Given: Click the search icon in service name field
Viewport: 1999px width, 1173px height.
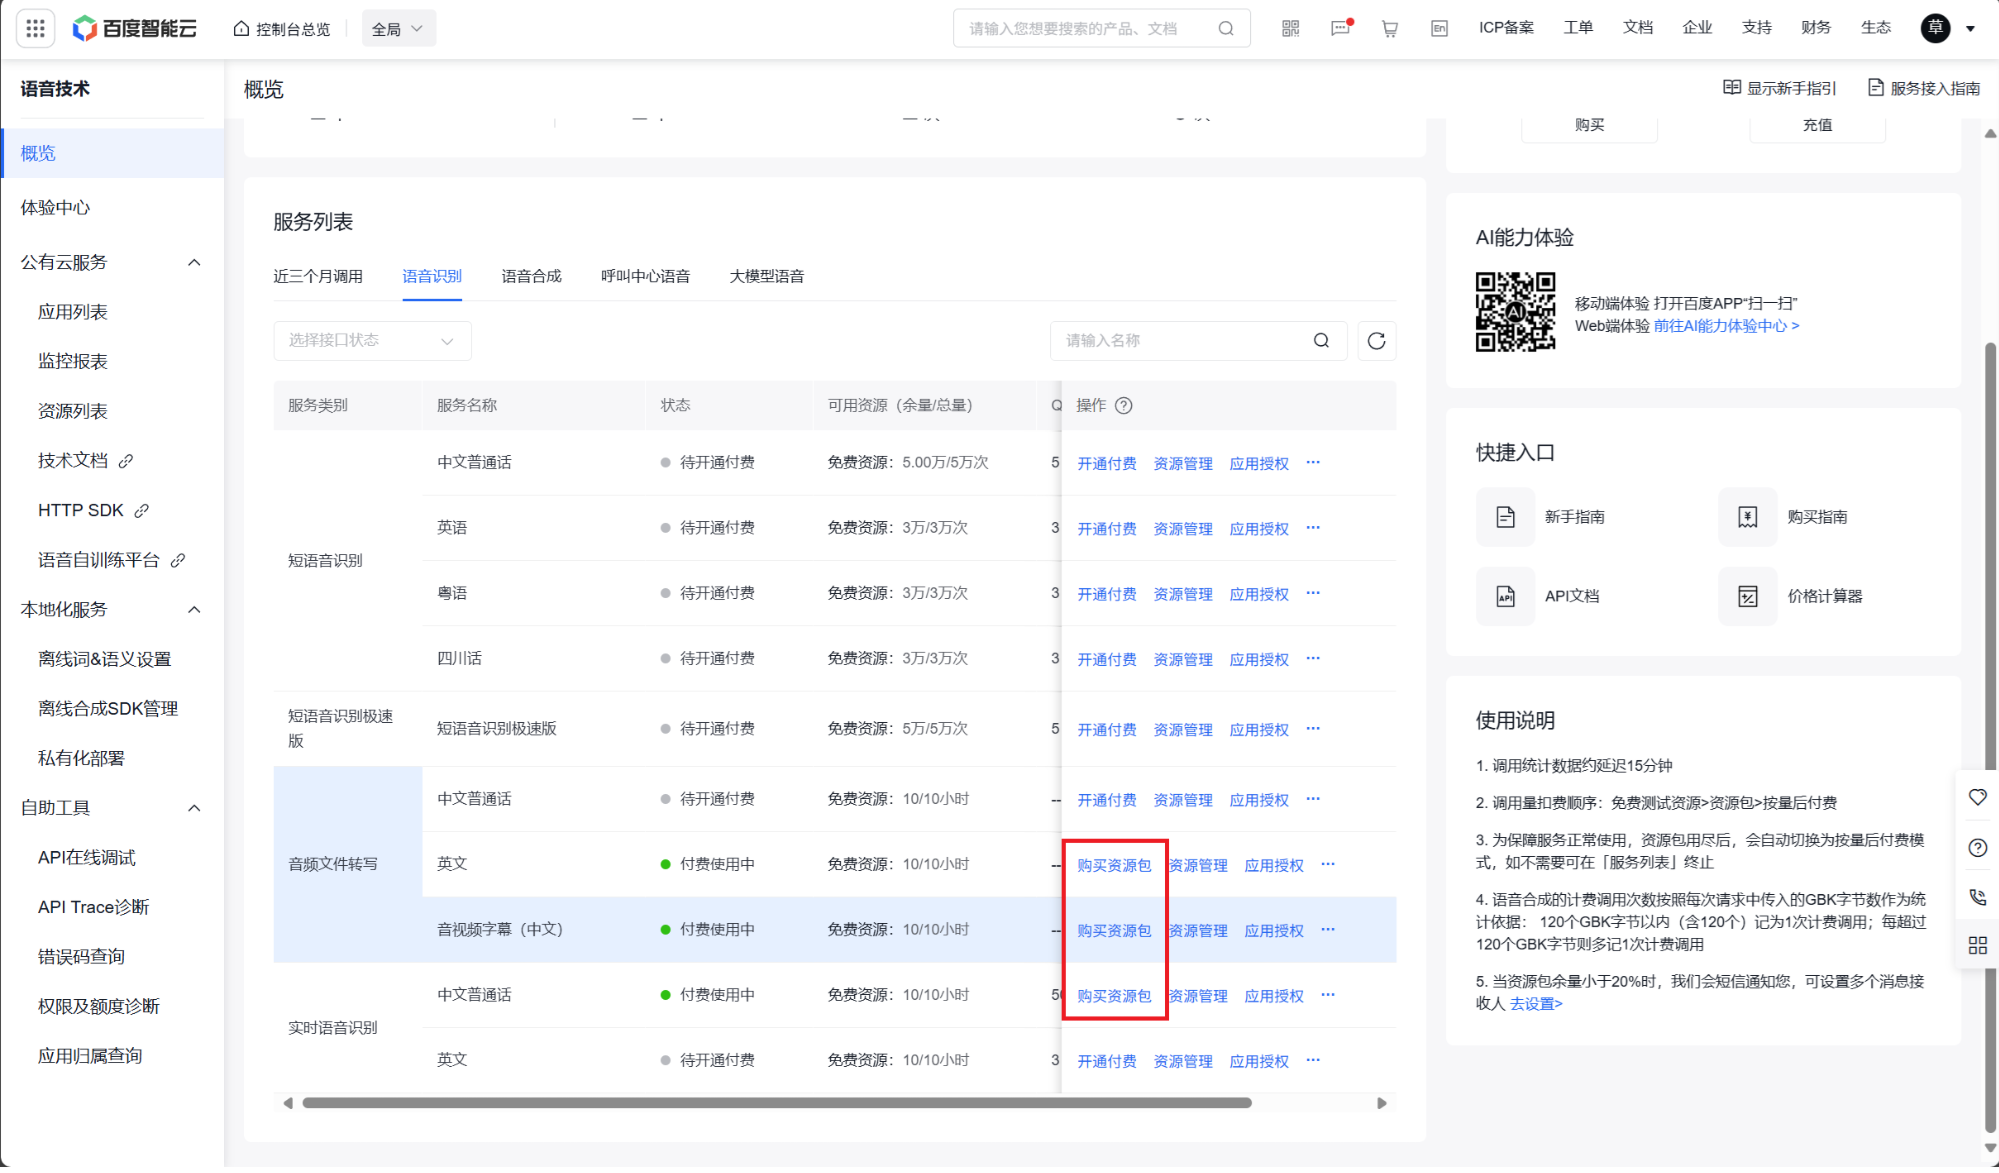Looking at the screenshot, I should coord(1321,341).
